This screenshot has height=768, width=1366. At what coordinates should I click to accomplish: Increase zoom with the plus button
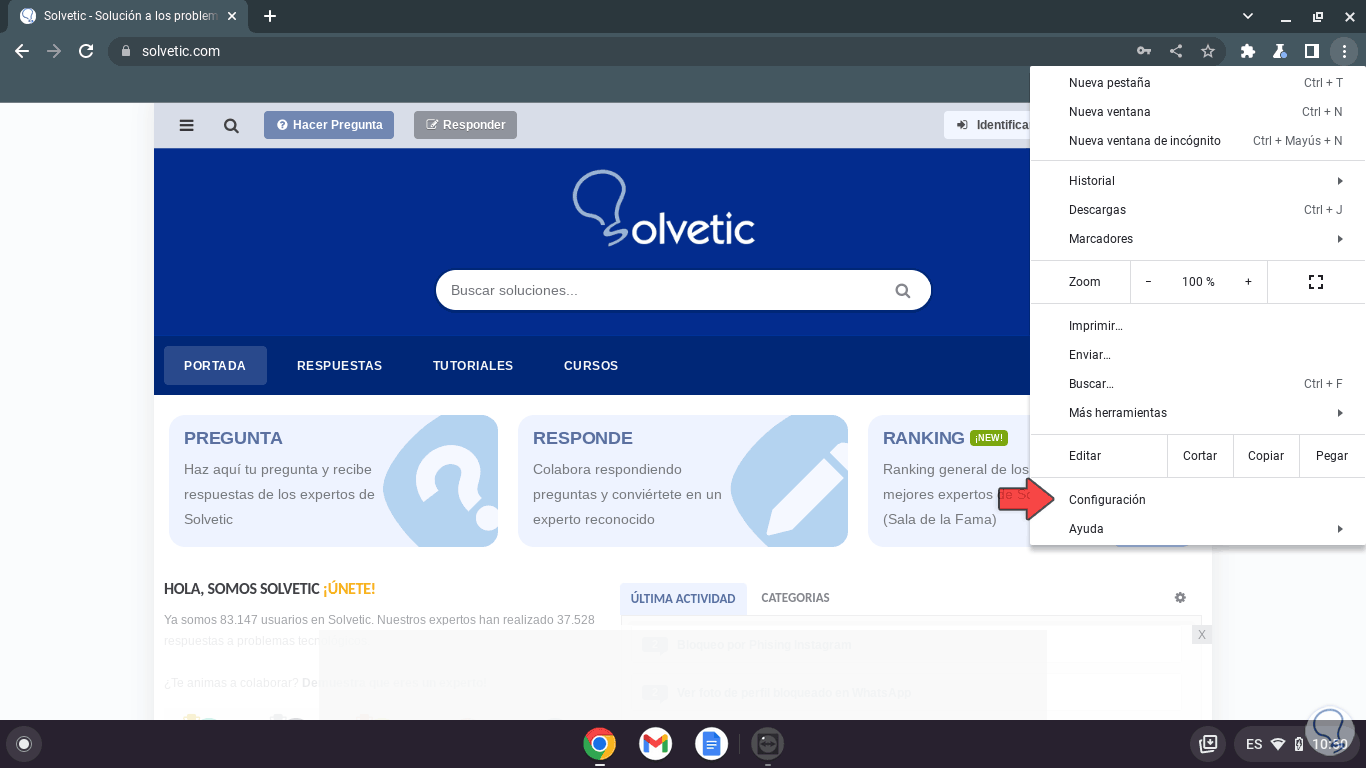click(1248, 282)
